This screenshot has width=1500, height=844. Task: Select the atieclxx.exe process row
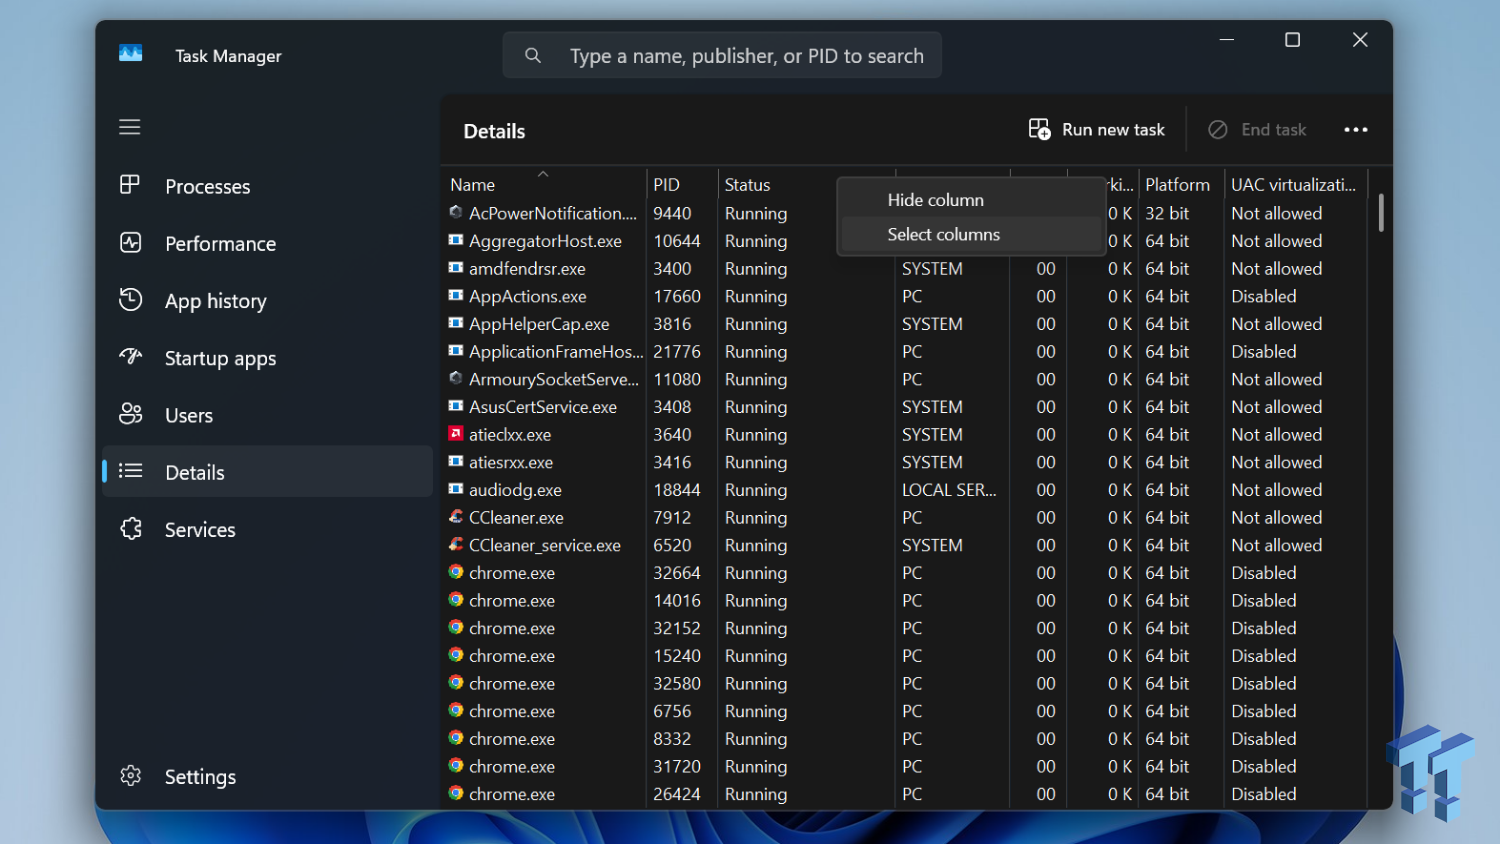pyautogui.click(x=510, y=435)
